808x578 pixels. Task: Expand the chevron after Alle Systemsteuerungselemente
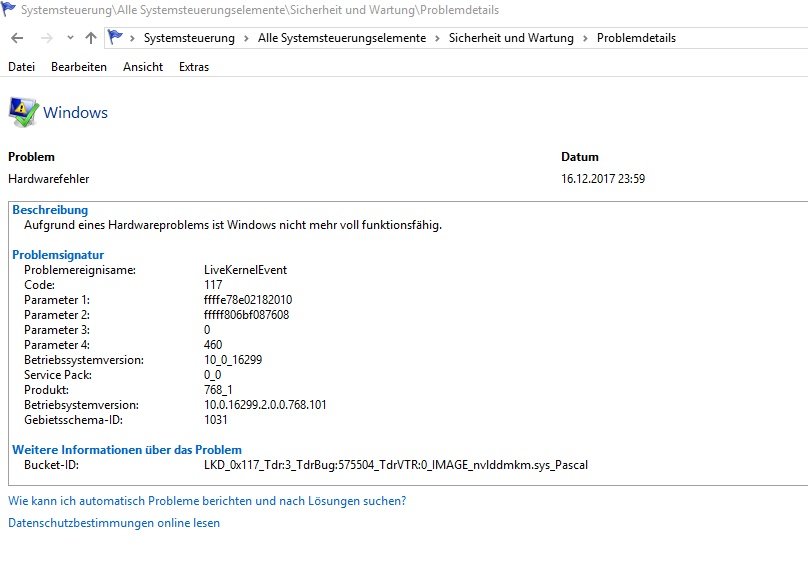(437, 38)
